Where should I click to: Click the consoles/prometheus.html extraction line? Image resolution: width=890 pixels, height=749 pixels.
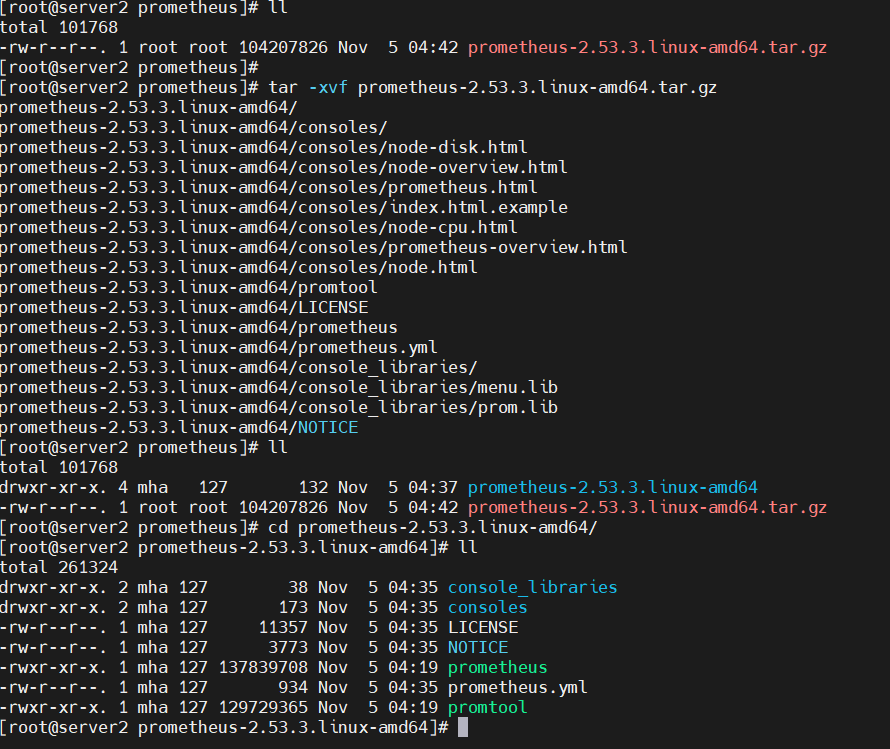pyautogui.click(x=268, y=187)
